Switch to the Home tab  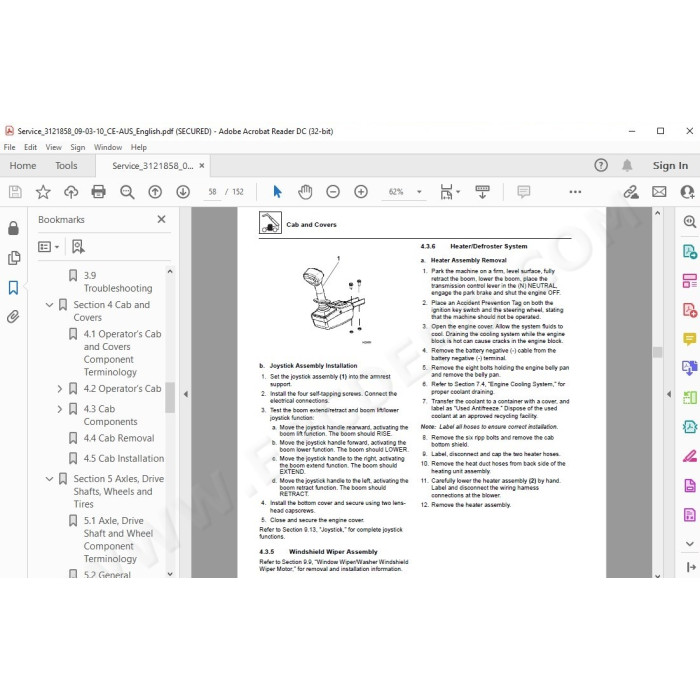click(23, 166)
